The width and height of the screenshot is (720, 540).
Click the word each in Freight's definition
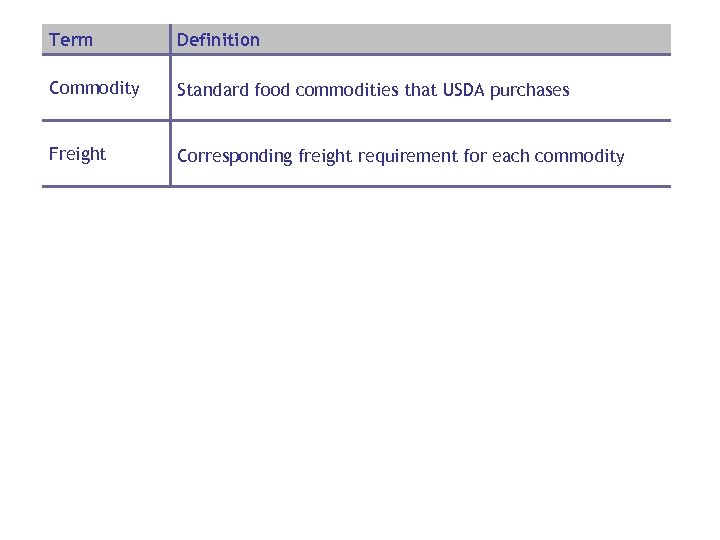(x=513, y=156)
